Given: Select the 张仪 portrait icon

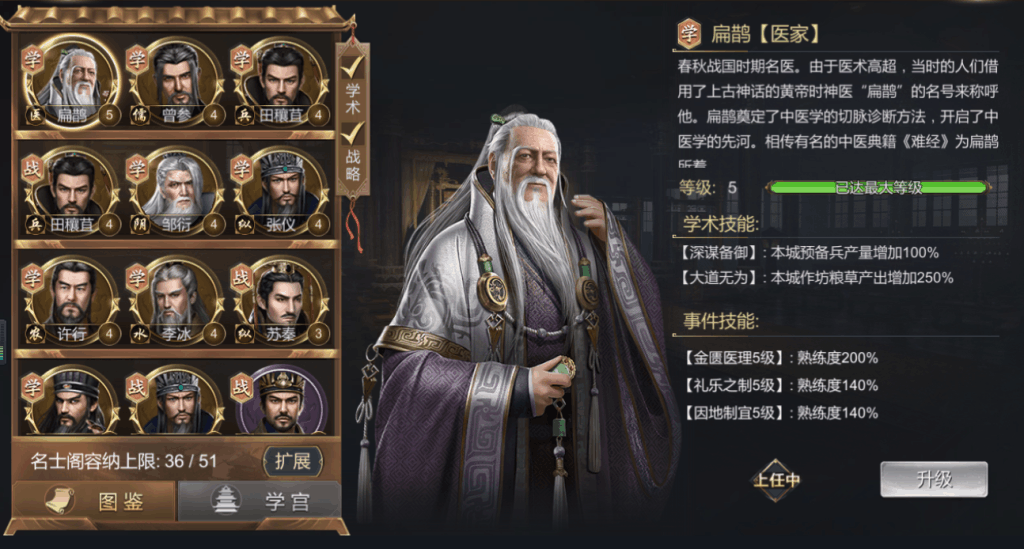Looking at the screenshot, I should click(x=281, y=193).
